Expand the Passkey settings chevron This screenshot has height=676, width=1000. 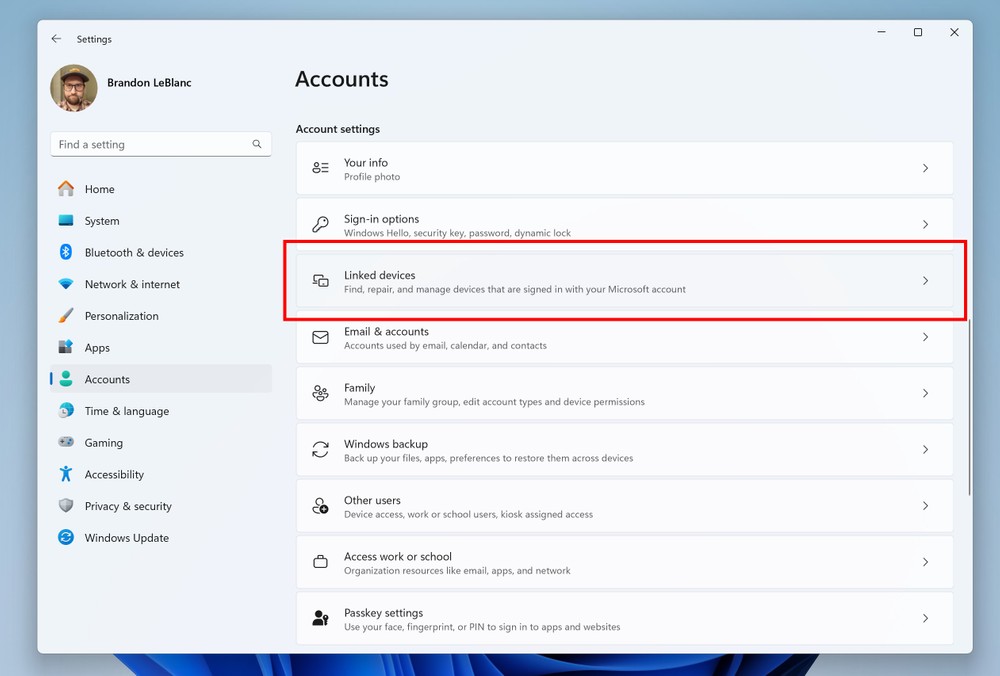point(925,619)
